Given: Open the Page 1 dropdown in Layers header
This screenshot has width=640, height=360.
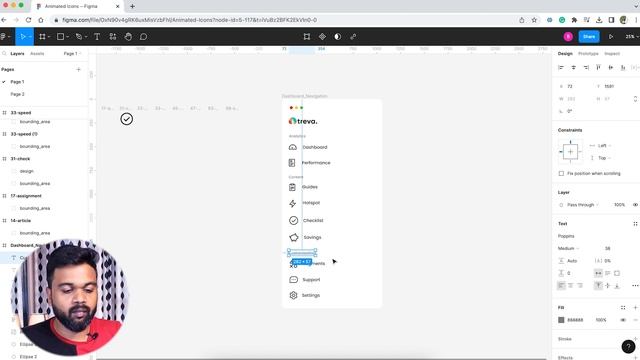Looking at the screenshot, I should point(72,53).
